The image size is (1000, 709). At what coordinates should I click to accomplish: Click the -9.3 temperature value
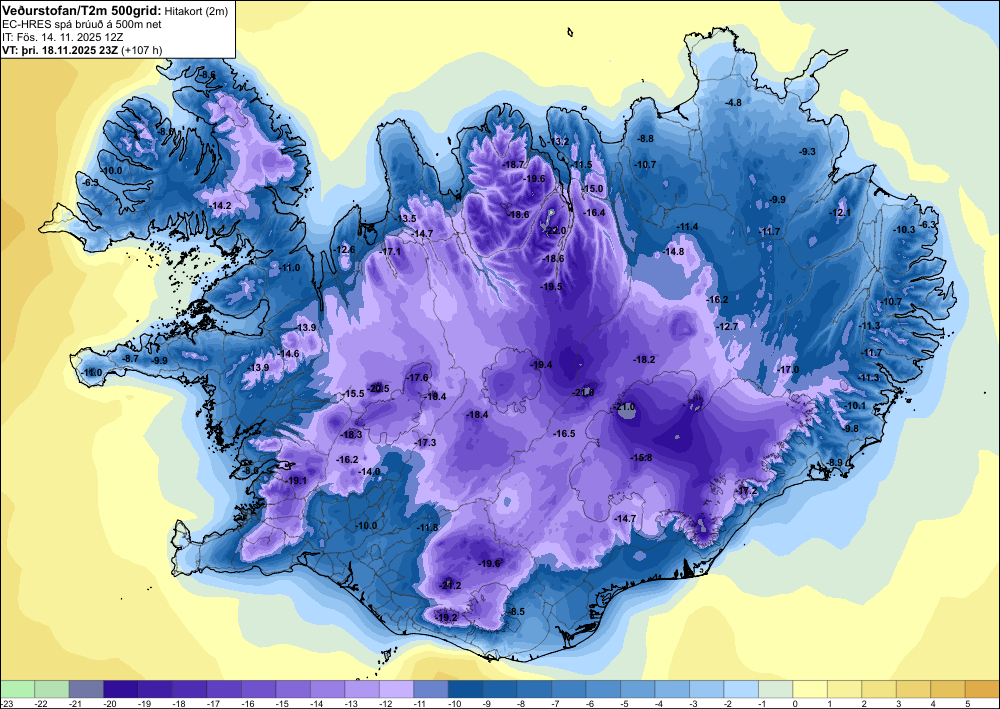click(x=807, y=151)
